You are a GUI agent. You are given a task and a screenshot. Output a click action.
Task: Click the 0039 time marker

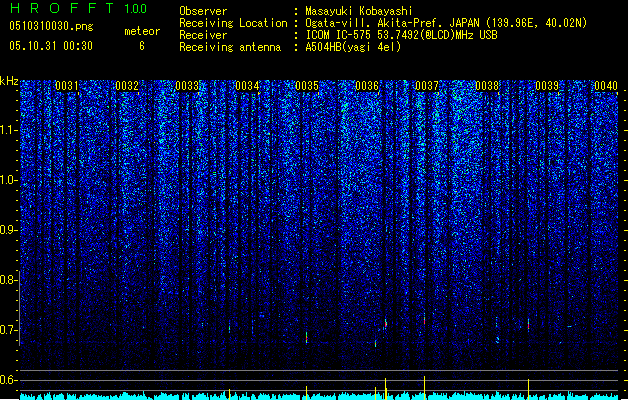547,86
